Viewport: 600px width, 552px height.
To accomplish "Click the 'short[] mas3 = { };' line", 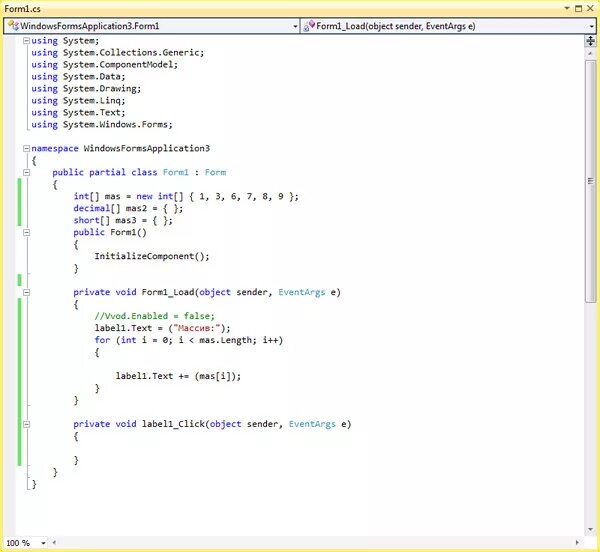I will pyautogui.click(x=123, y=220).
